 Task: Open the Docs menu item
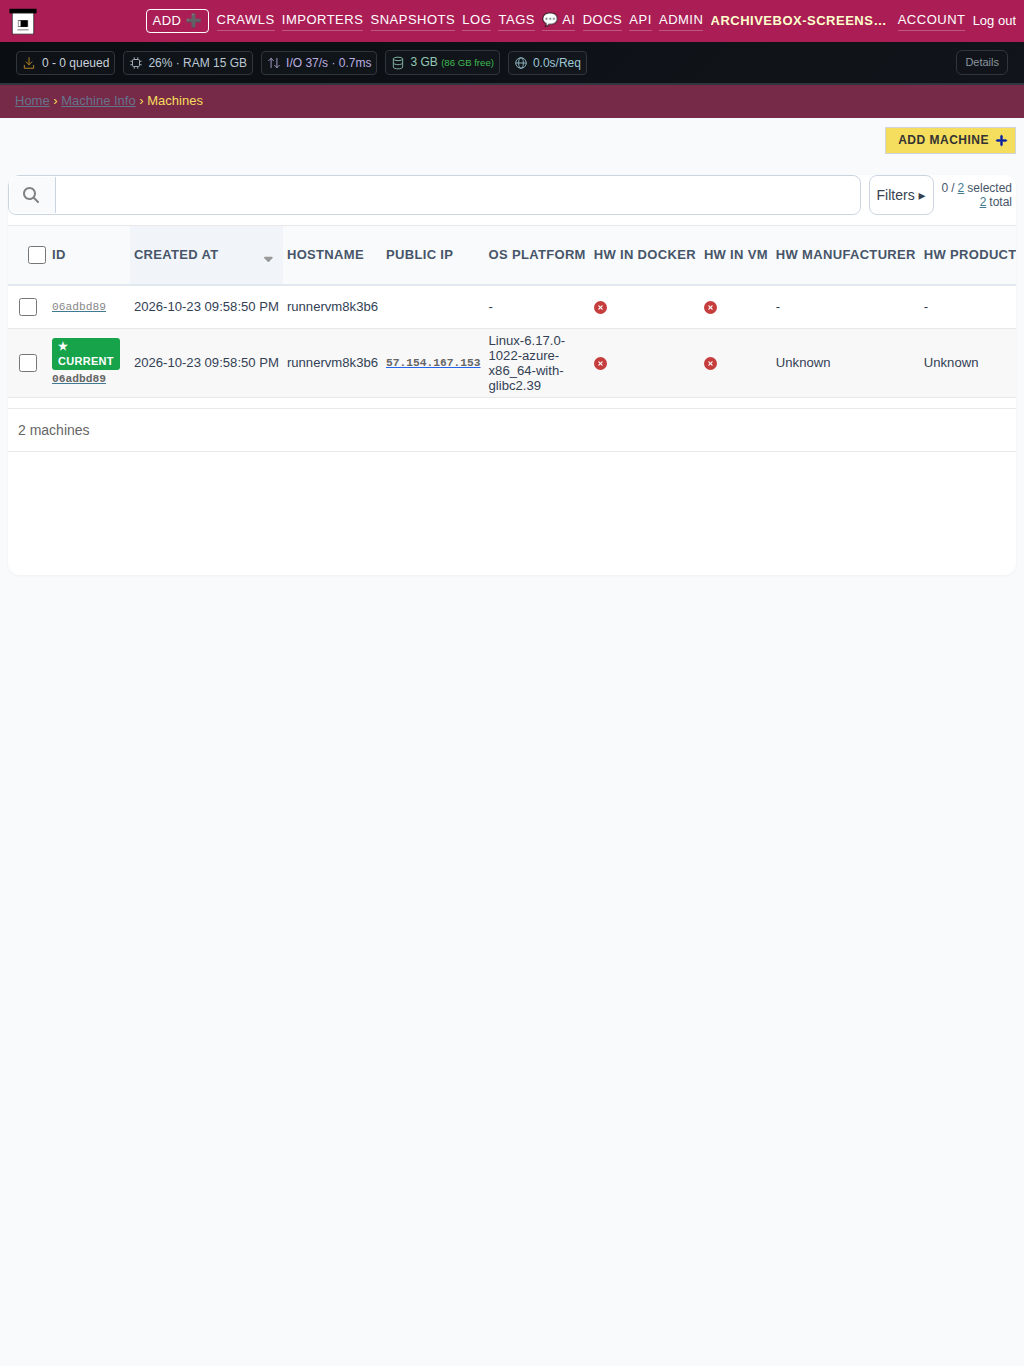[602, 20]
